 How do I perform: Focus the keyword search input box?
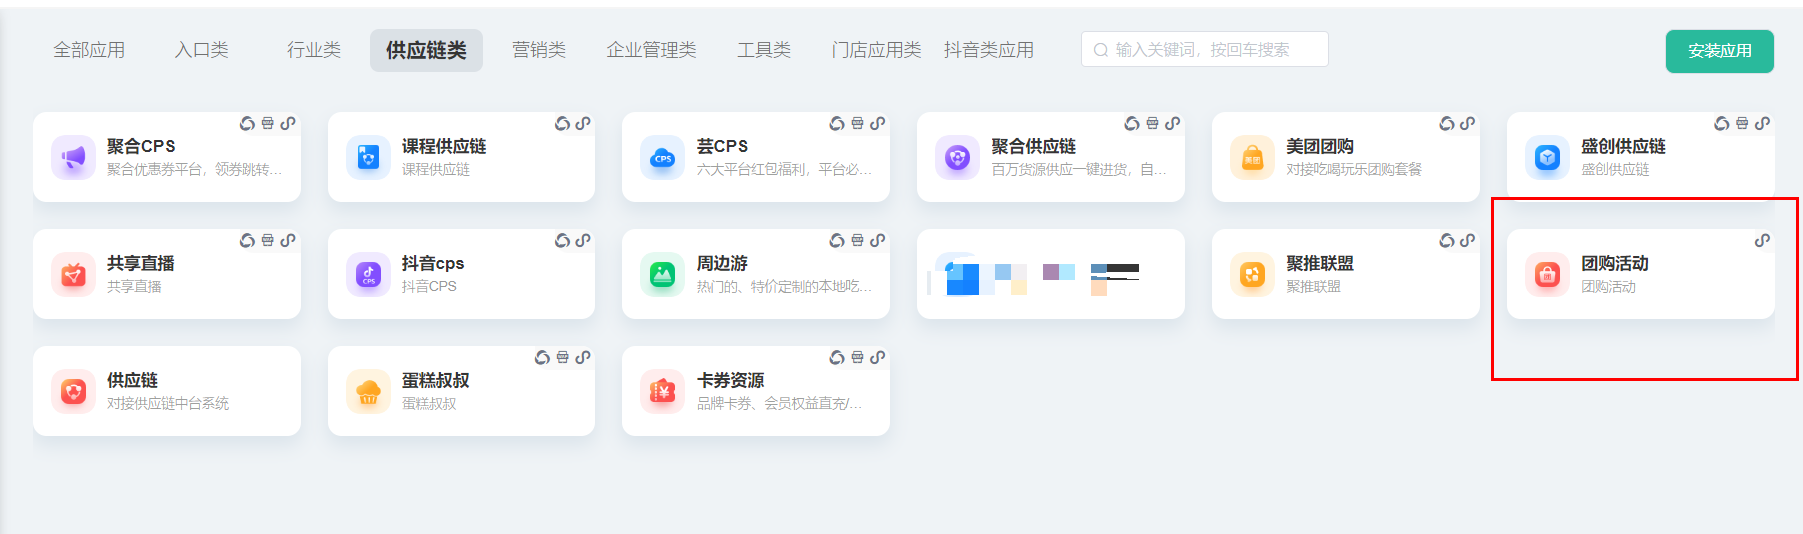pyautogui.click(x=1204, y=49)
